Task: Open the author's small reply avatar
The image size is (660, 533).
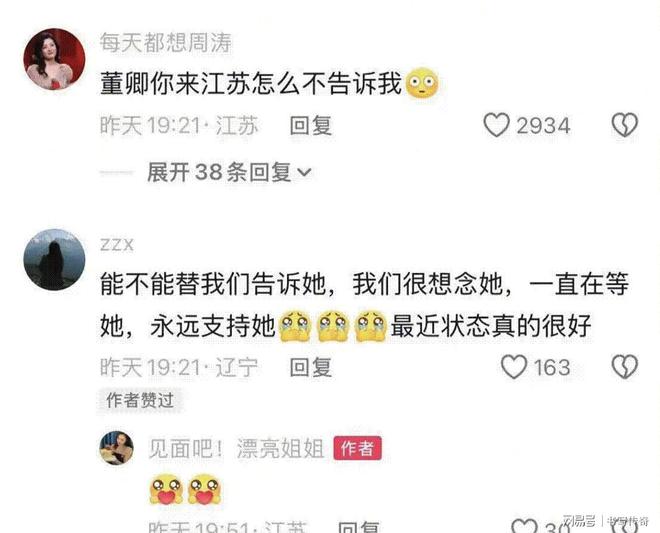Action: click(117, 448)
